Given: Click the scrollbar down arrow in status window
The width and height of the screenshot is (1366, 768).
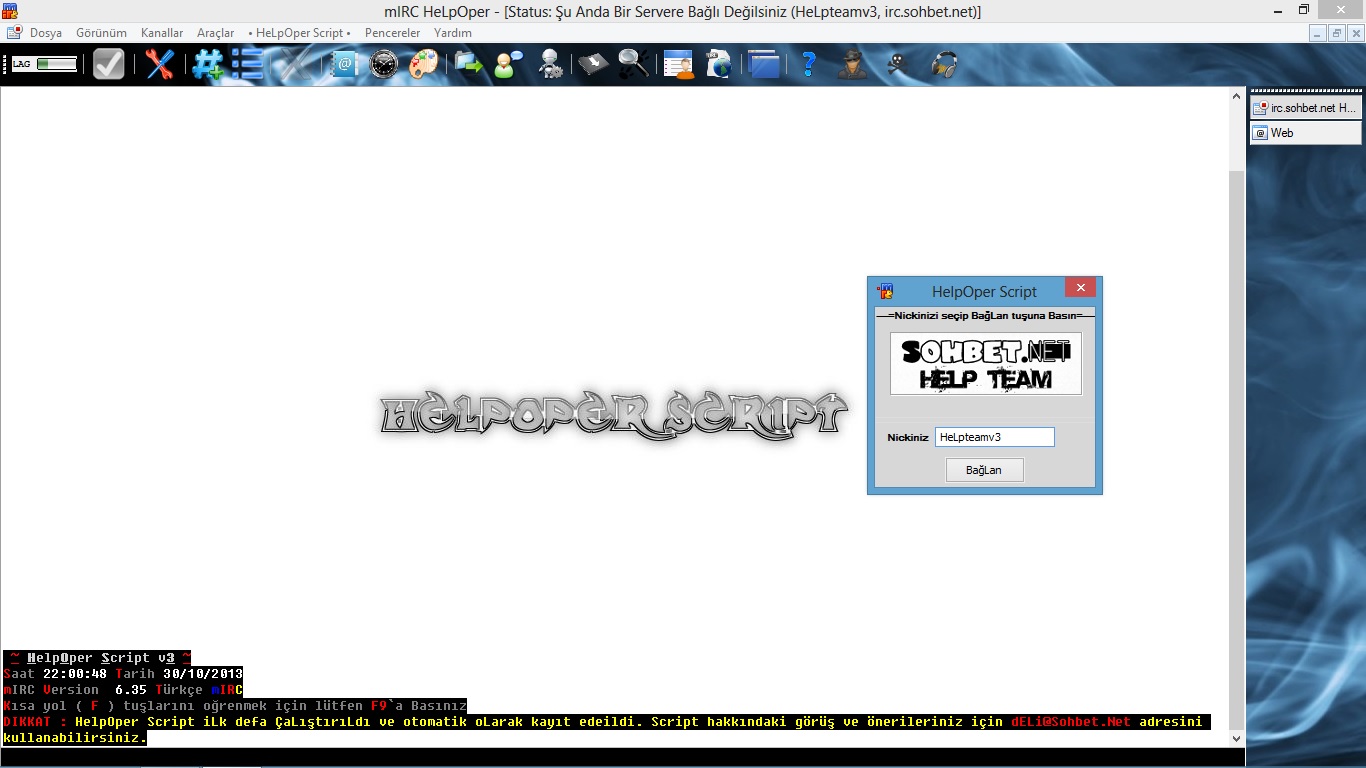Looking at the screenshot, I should point(1237,738).
